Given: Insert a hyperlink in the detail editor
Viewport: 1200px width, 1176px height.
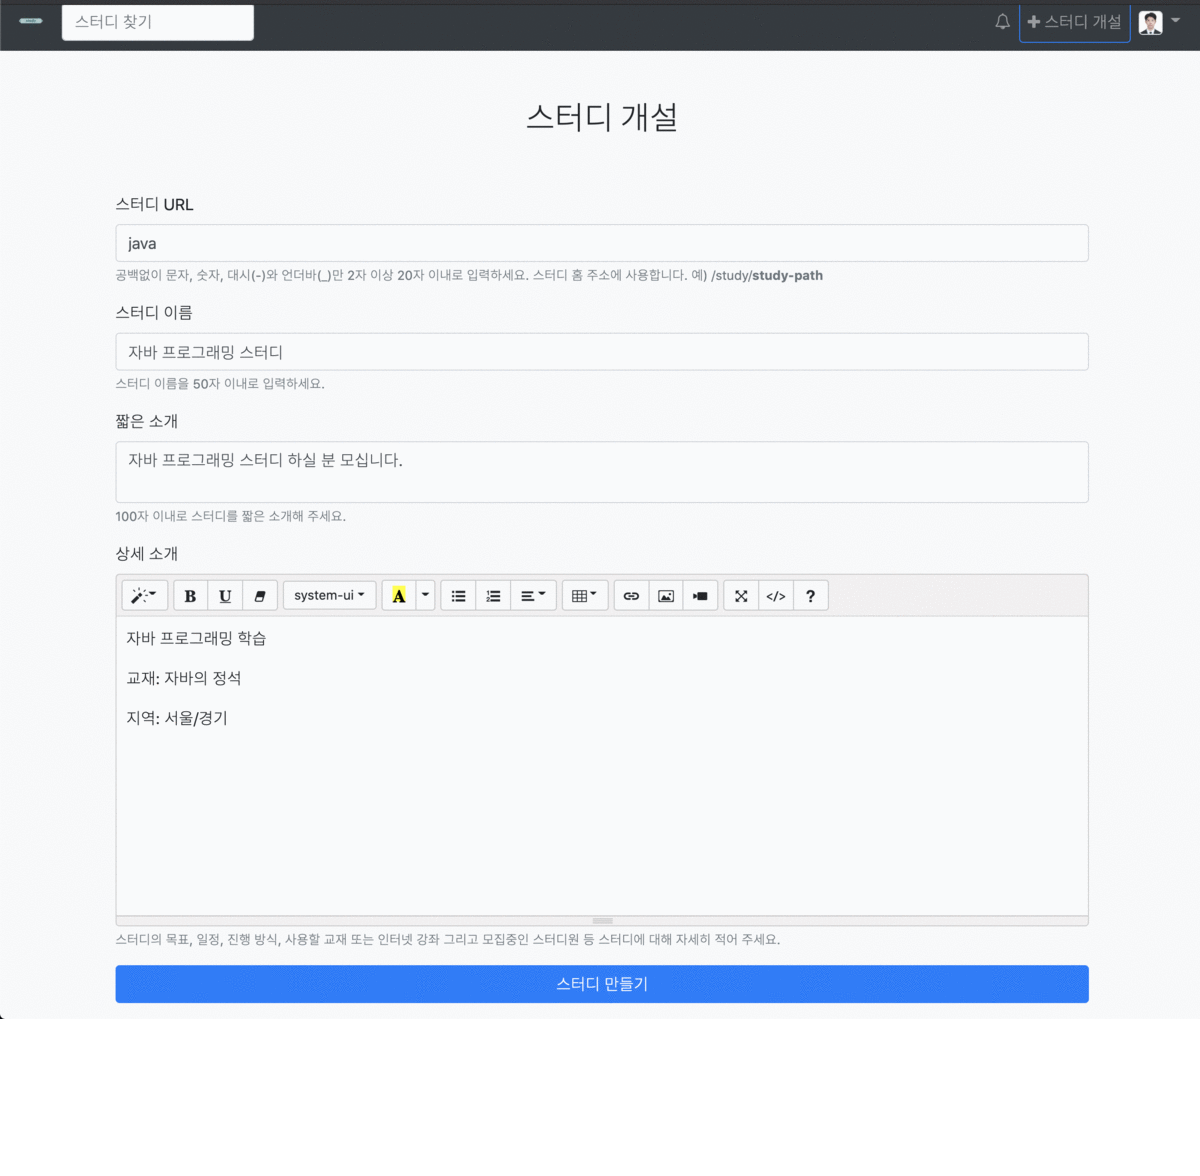Looking at the screenshot, I should tap(630, 595).
